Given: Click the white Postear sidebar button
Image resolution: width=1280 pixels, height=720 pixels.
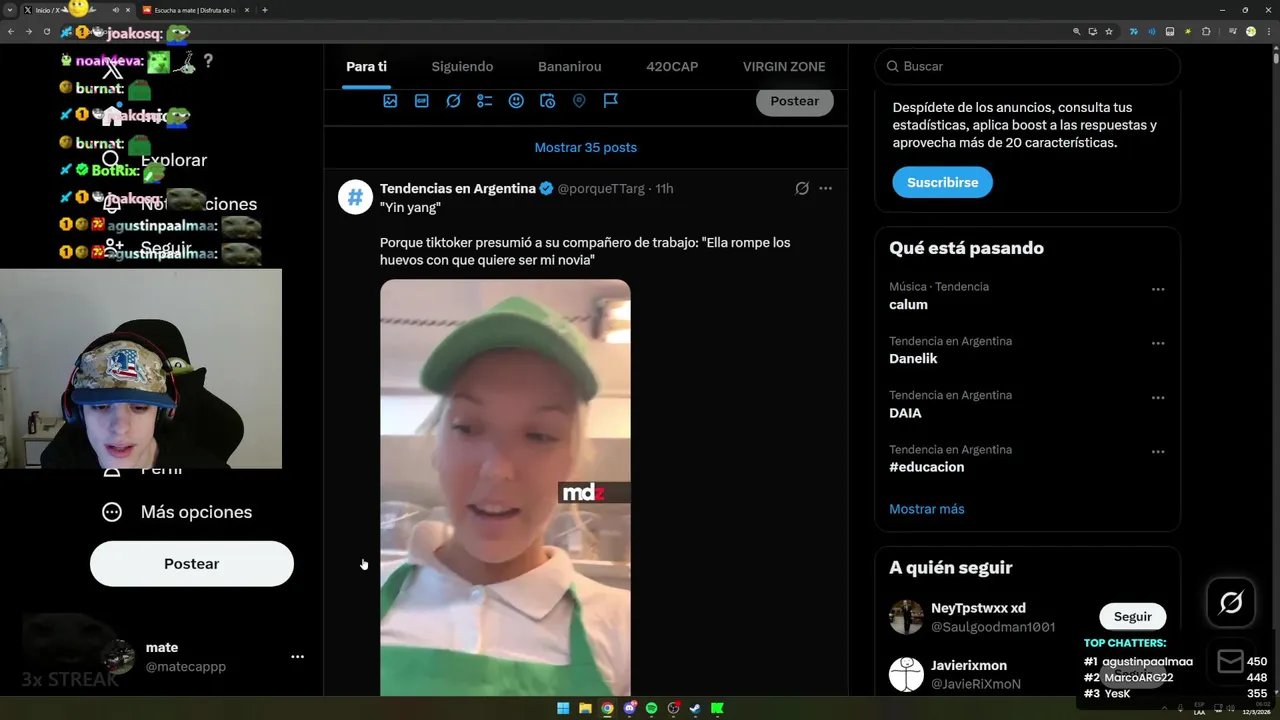Looking at the screenshot, I should click(x=192, y=564).
